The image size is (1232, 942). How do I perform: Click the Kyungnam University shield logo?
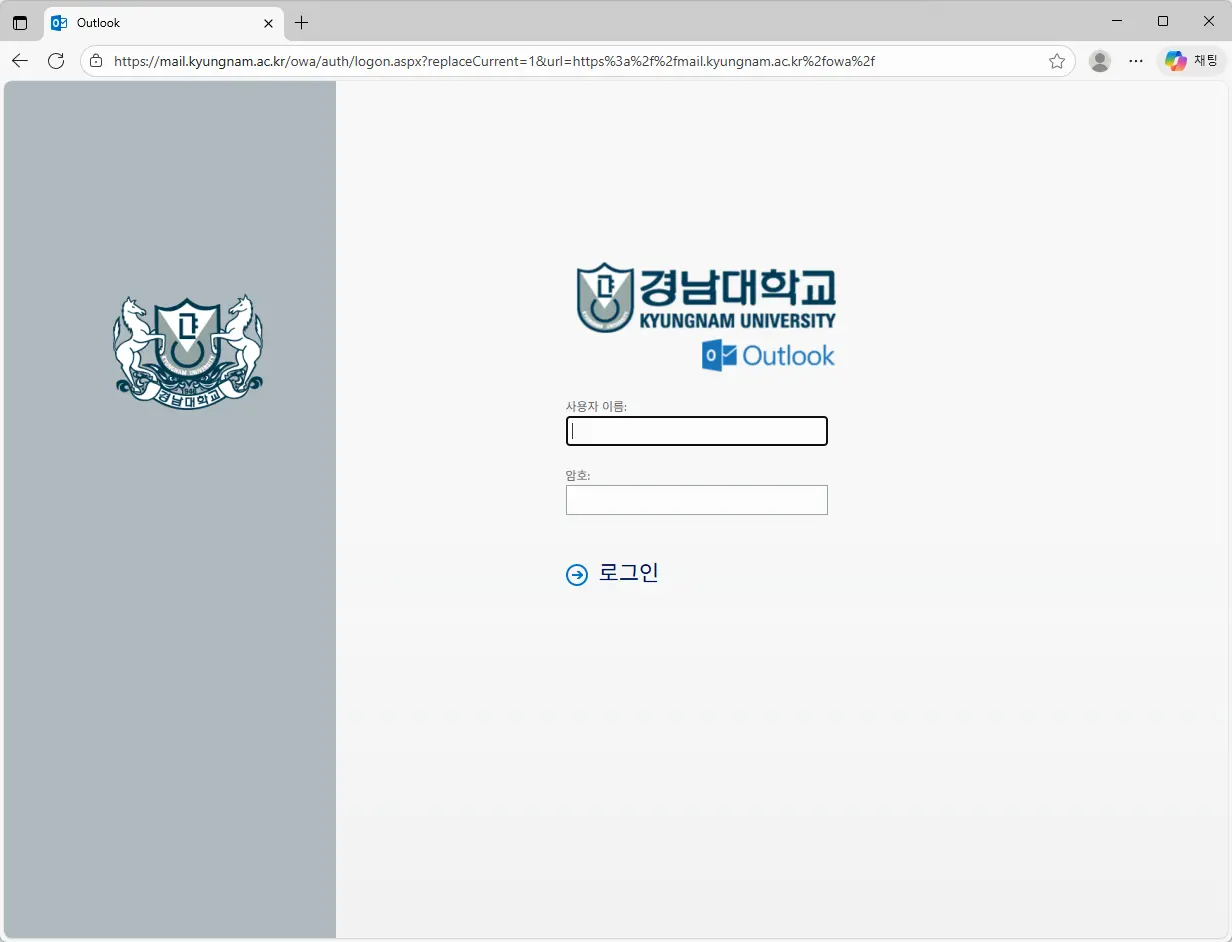[x=605, y=297]
